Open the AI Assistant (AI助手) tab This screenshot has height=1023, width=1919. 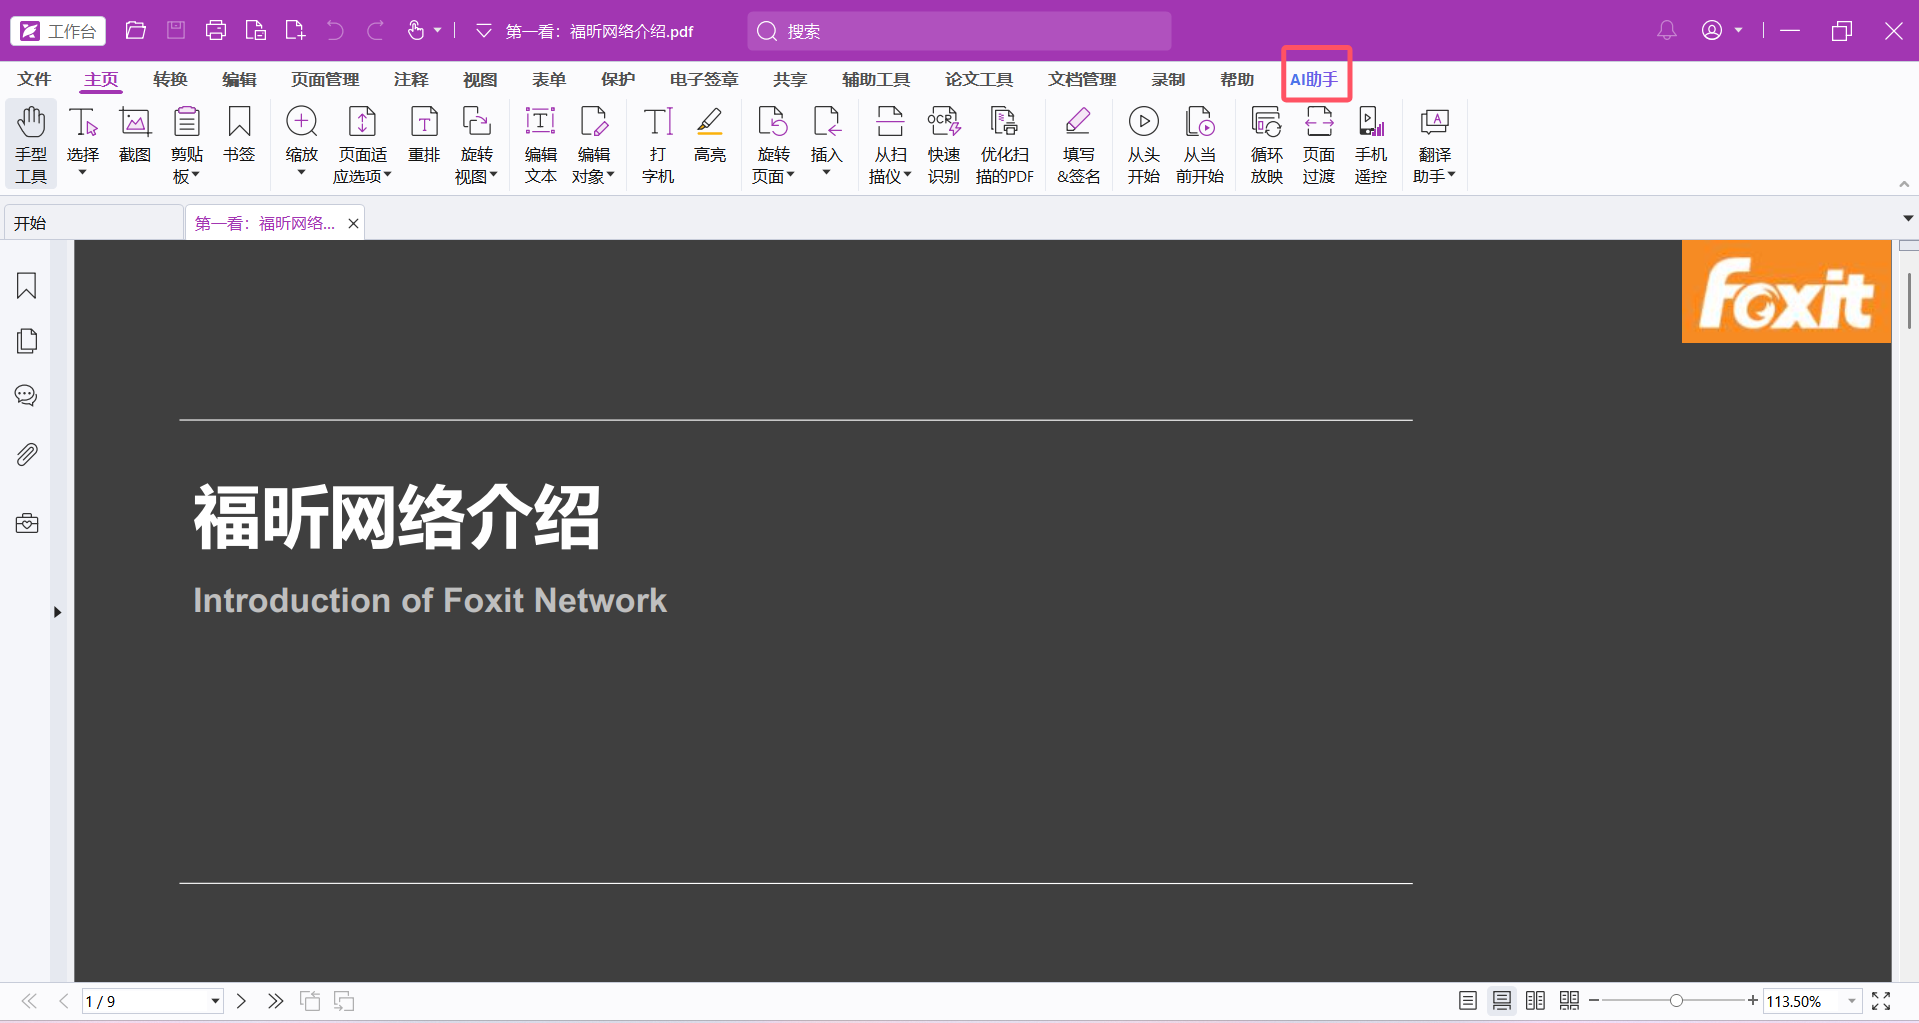pos(1314,79)
